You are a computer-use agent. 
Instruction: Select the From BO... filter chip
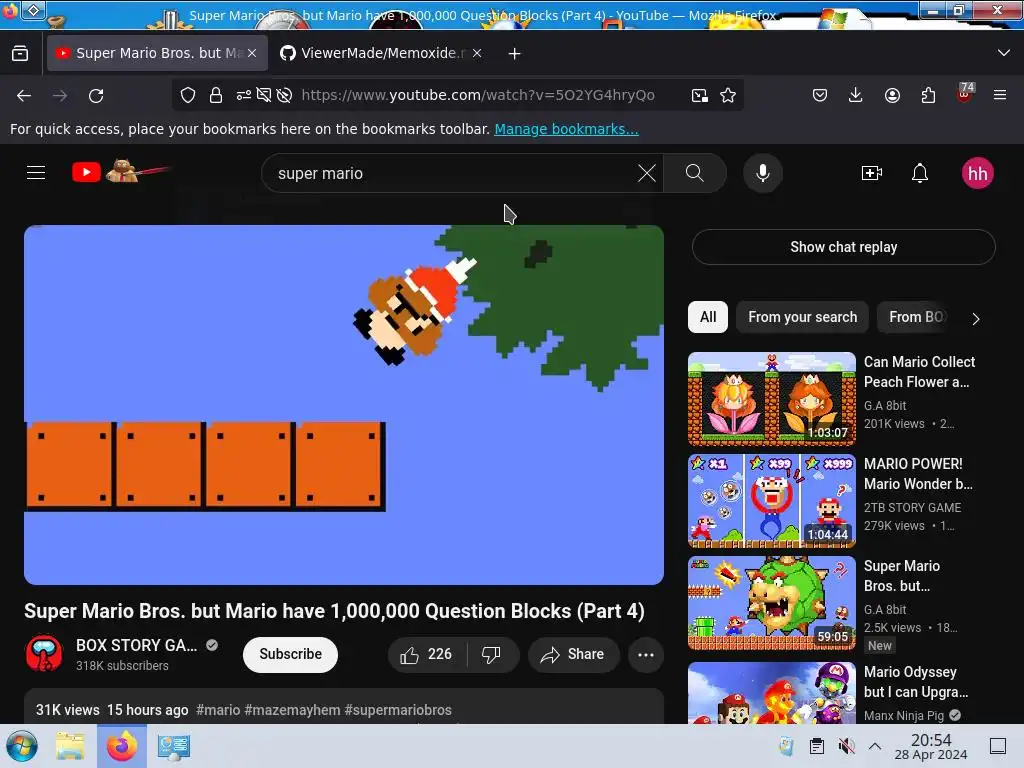pos(916,317)
